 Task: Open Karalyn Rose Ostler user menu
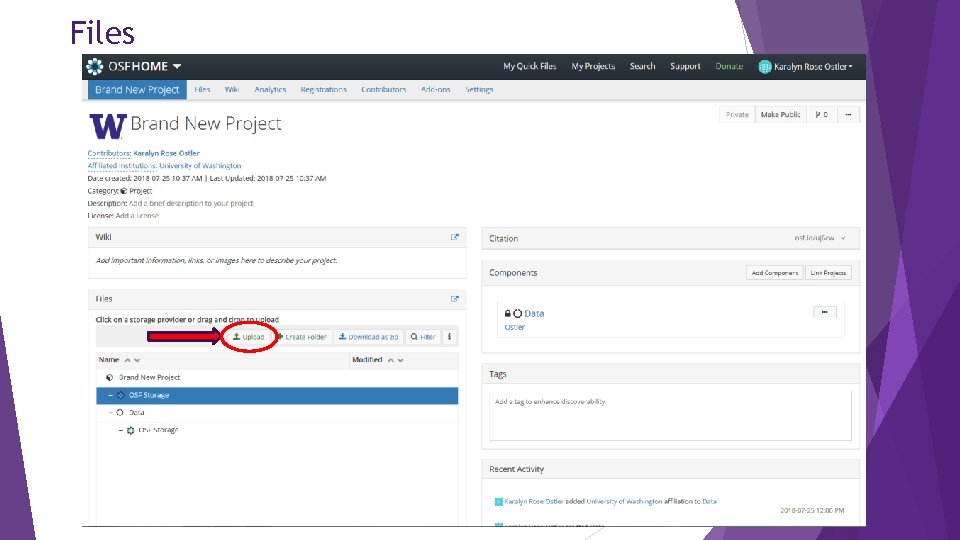(x=813, y=67)
